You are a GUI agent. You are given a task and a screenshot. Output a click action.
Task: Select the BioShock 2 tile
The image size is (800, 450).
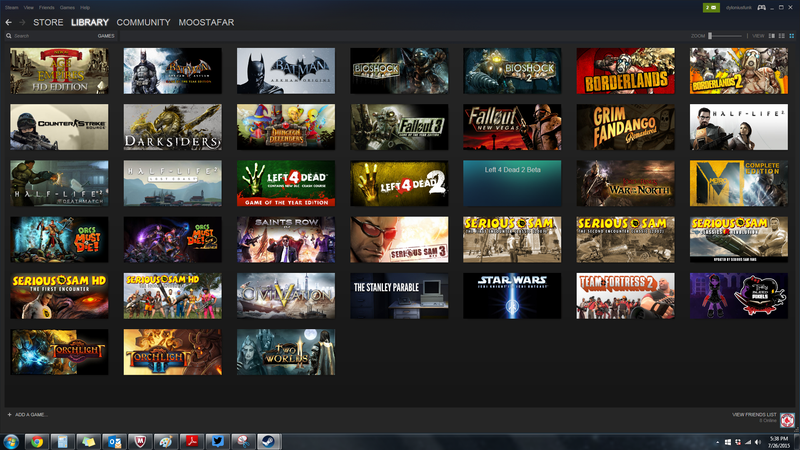[x=512, y=71]
